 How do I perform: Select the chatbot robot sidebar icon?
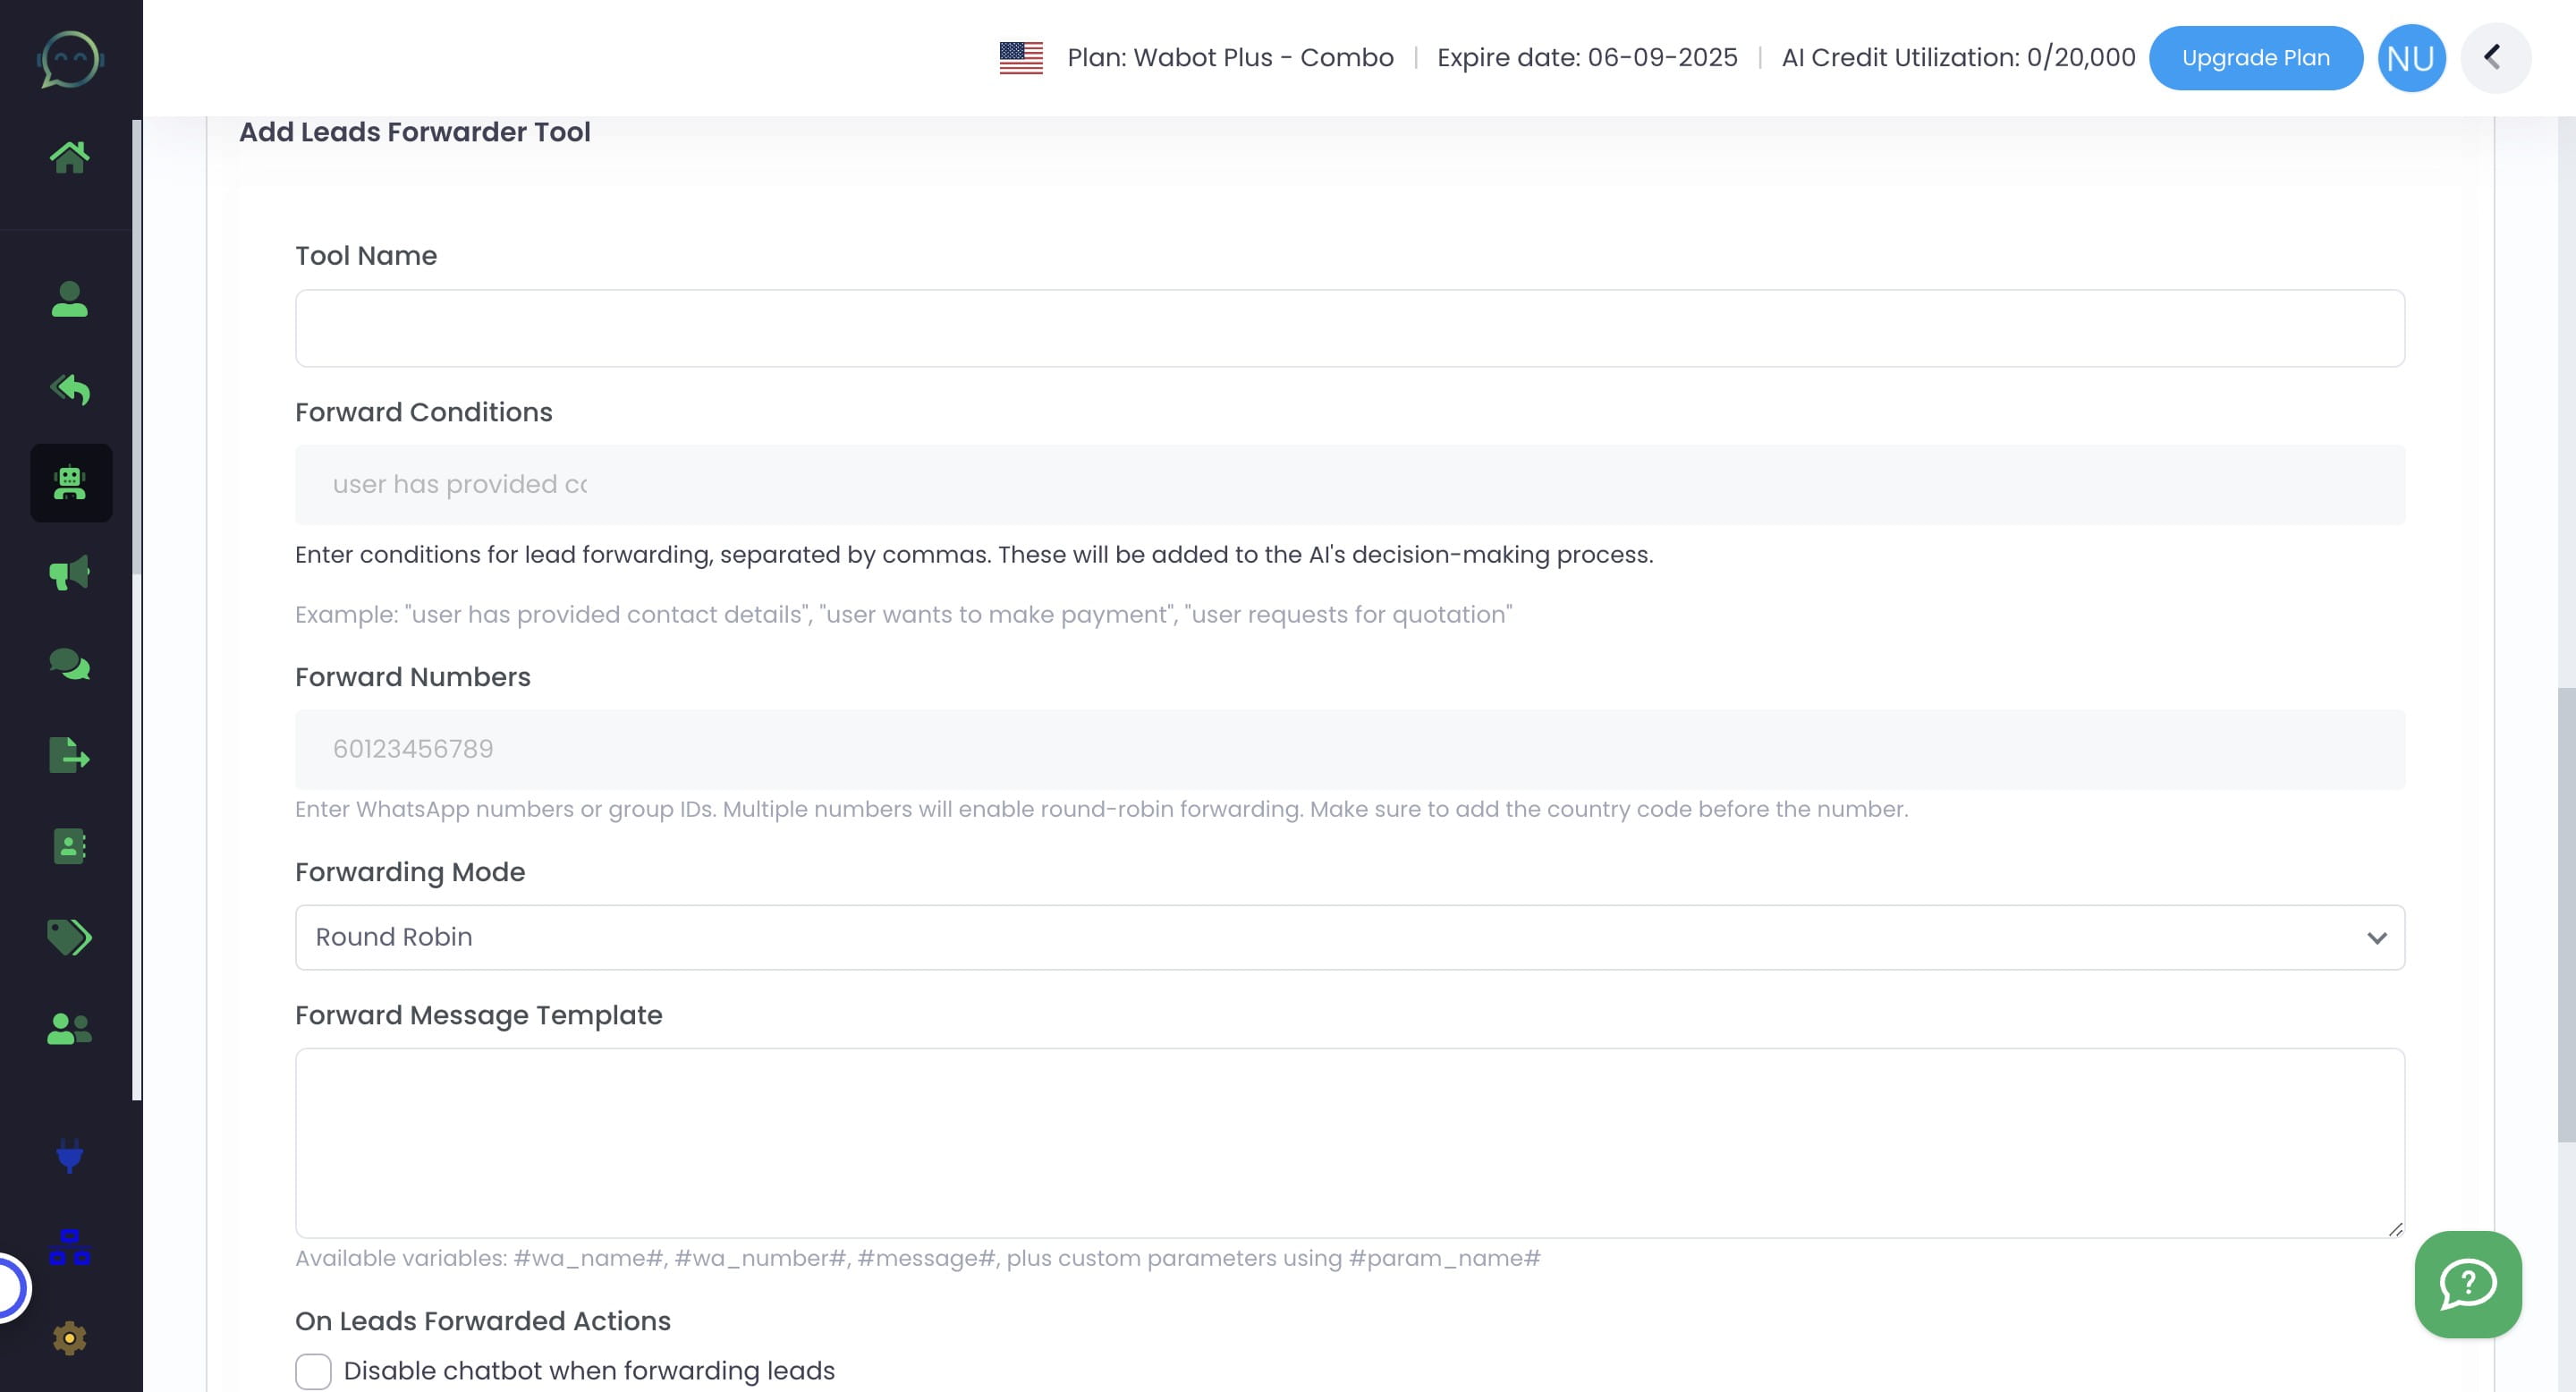click(x=70, y=483)
